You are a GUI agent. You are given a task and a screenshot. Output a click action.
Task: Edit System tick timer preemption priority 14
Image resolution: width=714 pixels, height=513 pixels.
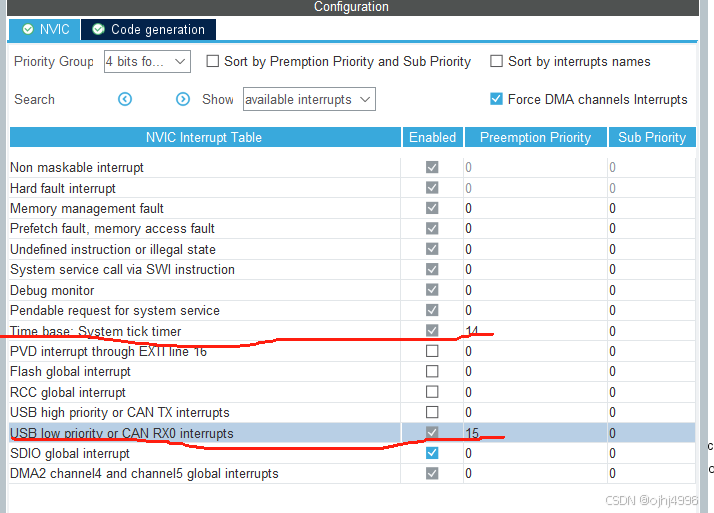(x=536, y=330)
